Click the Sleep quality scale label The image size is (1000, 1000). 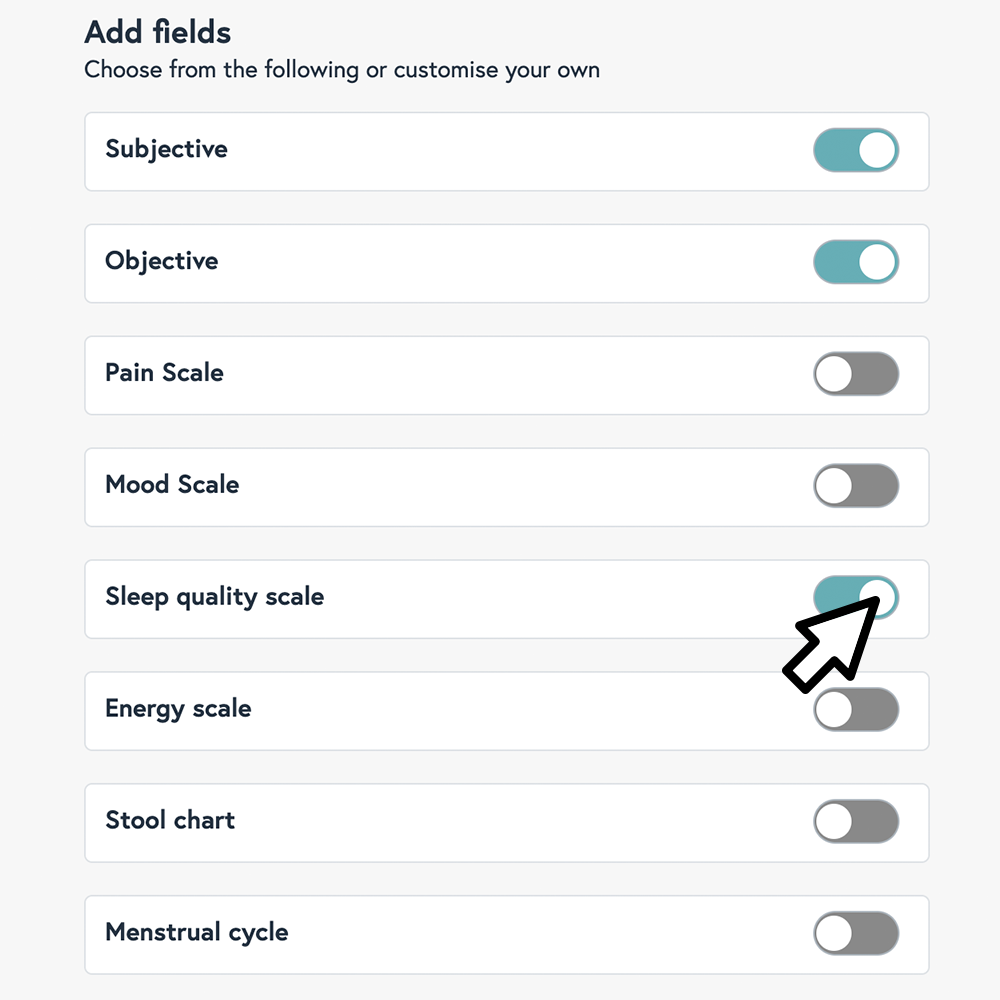(x=214, y=598)
